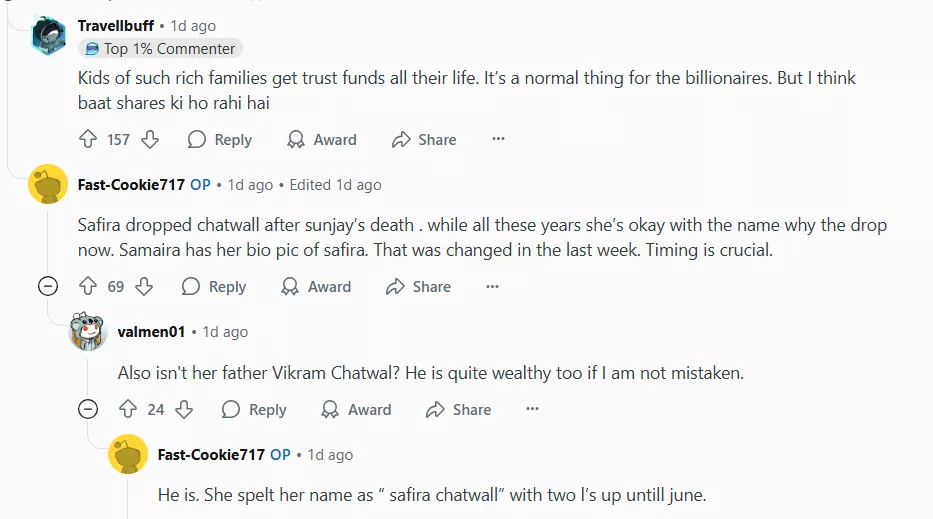Upvote Travellbuff's comment about trust funds
933x519 pixels.
point(87,140)
